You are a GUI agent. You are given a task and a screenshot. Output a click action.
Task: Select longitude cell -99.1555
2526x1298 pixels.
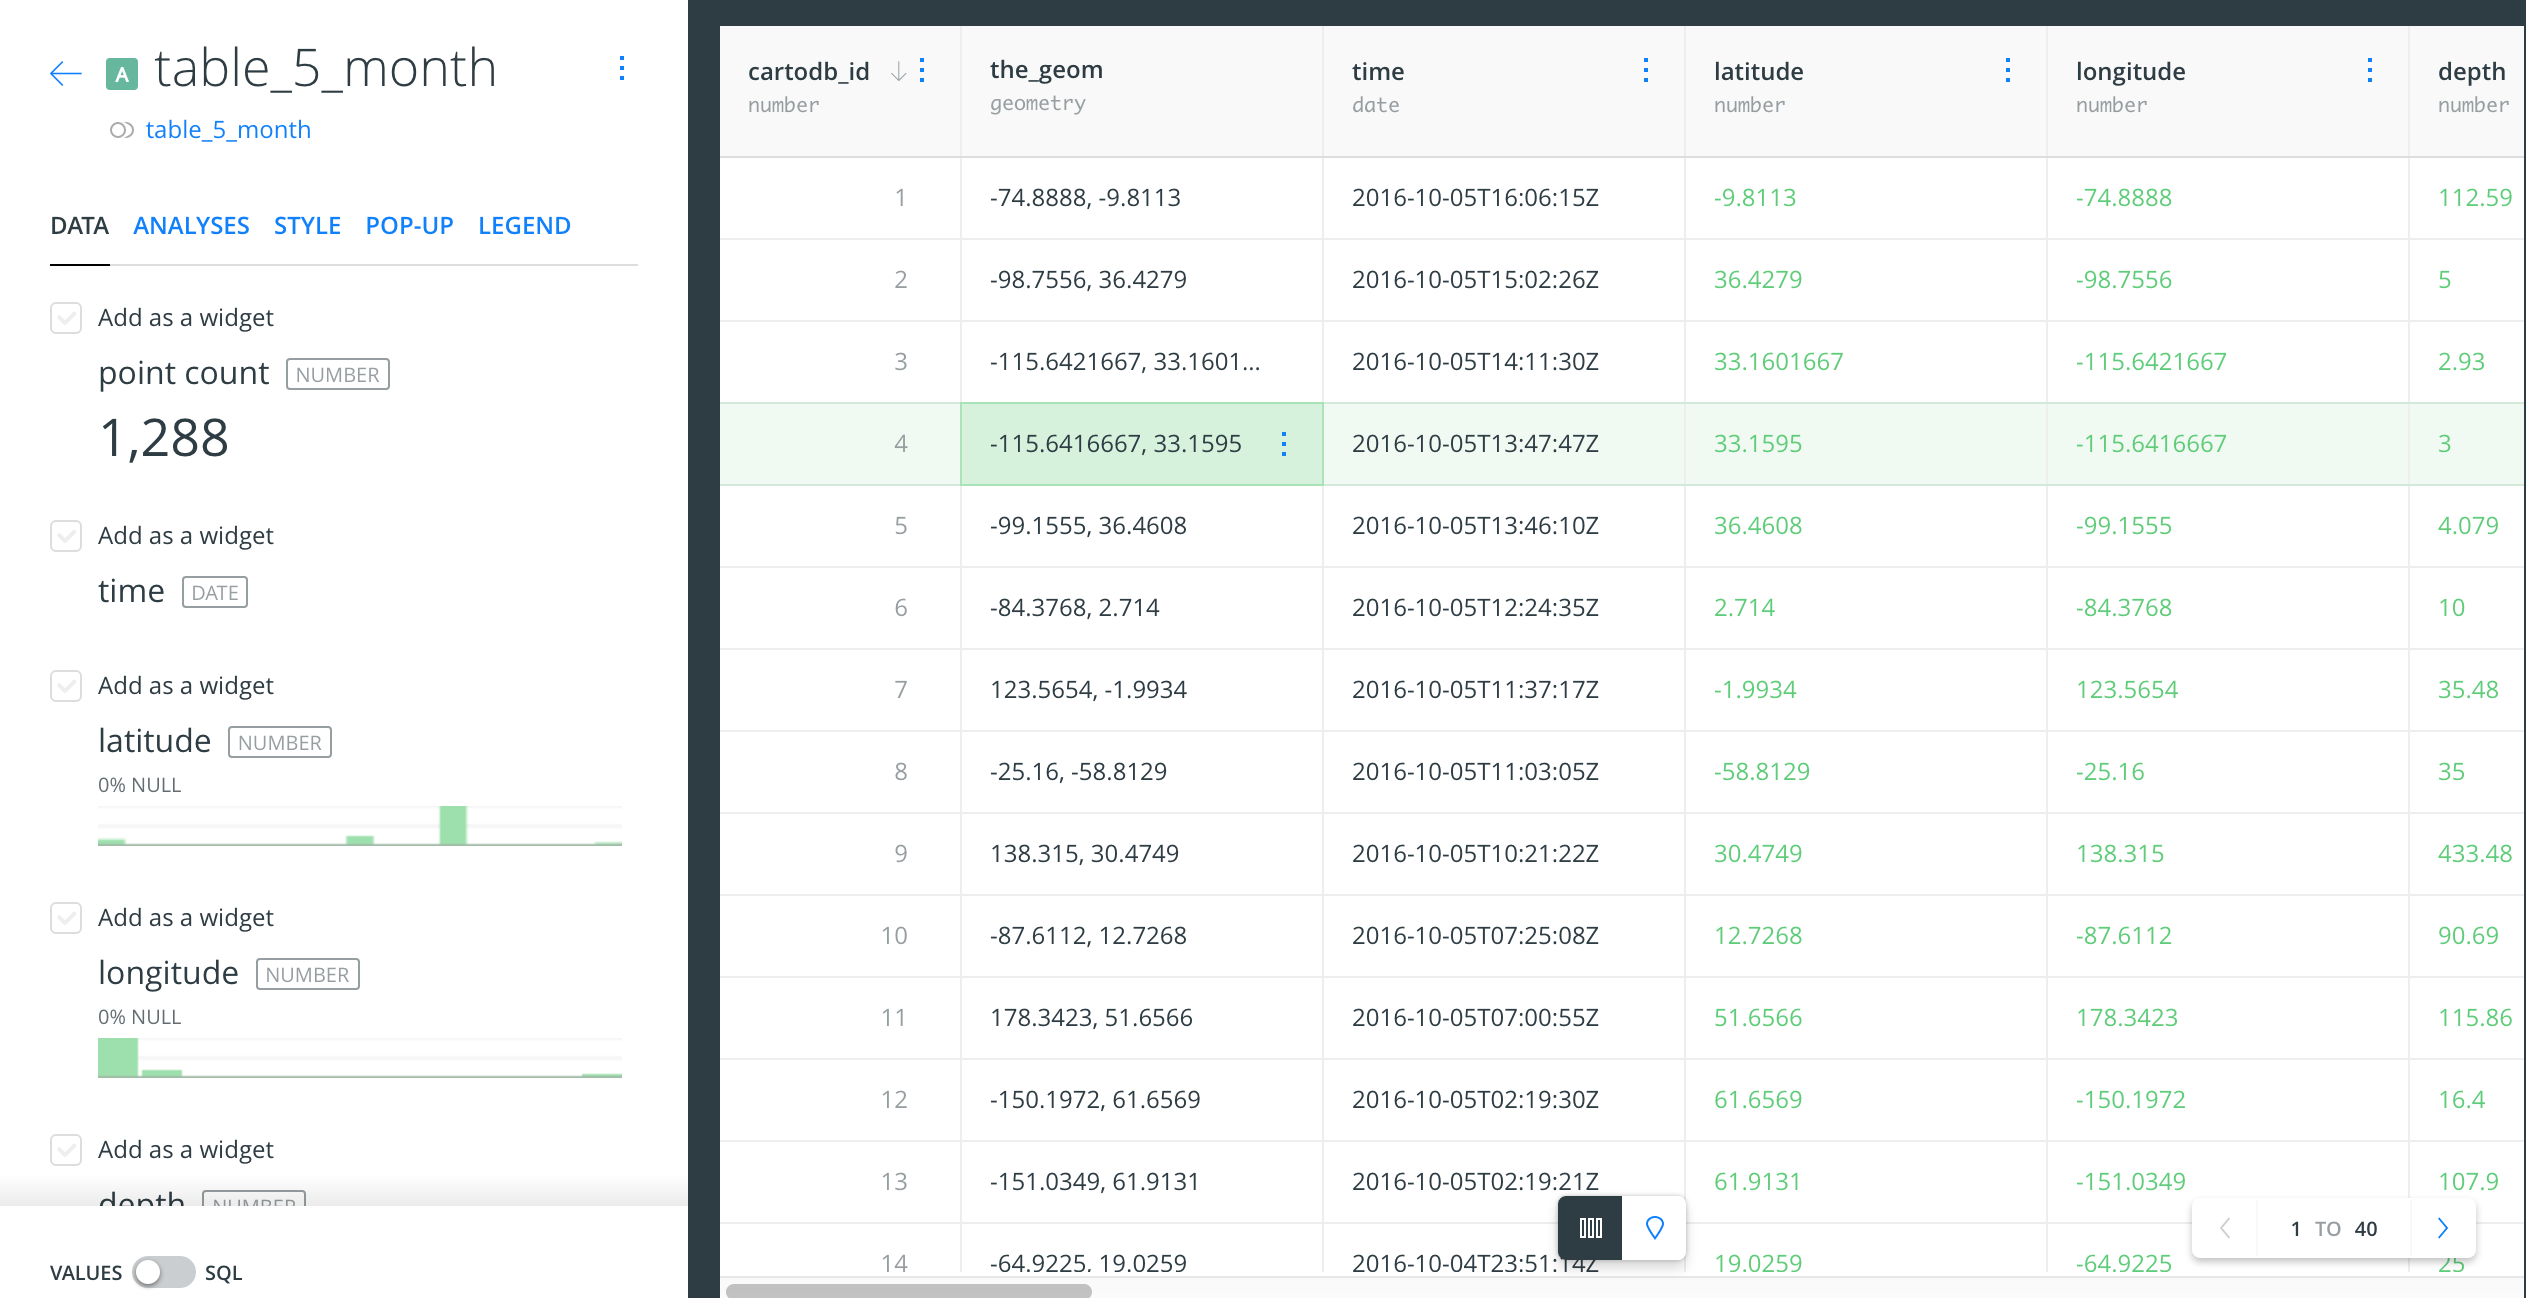pyautogui.click(x=2228, y=526)
